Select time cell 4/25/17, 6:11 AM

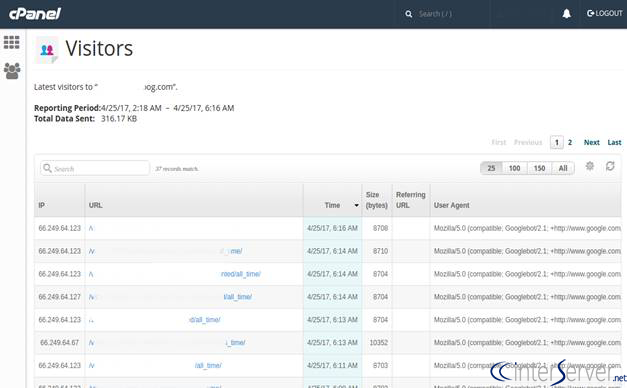pos(332,366)
